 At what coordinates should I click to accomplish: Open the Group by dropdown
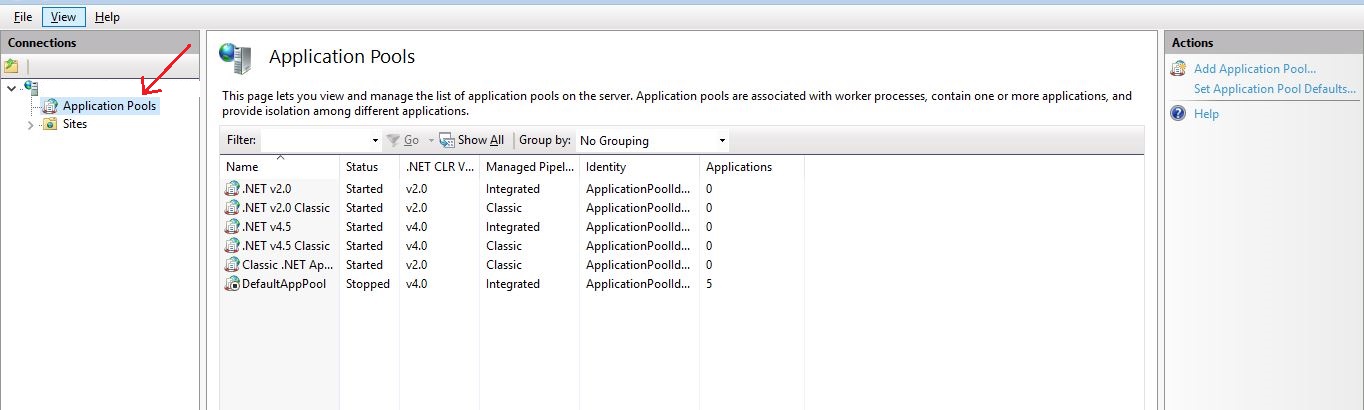tap(722, 141)
